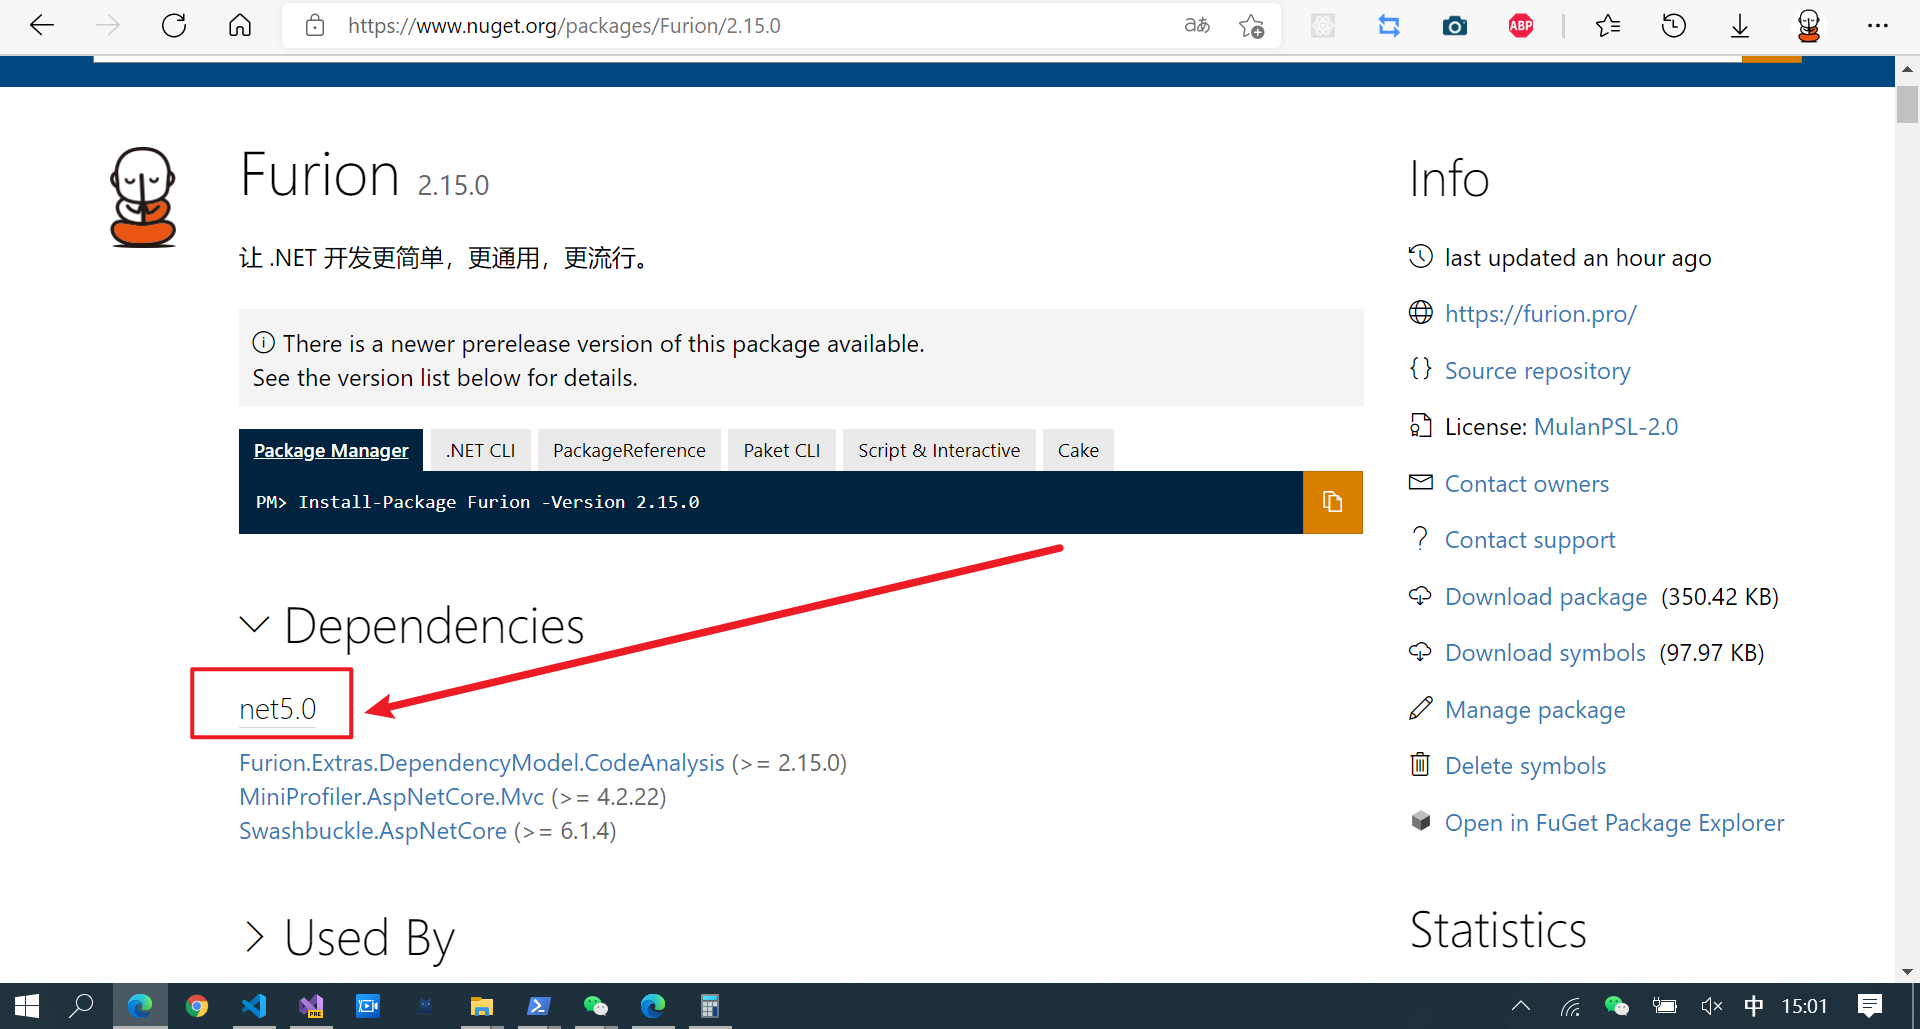Viewport: 1920px width, 1029px height.
Task: Open PowerShell from the taskbar
Action: pos(539,1006)
